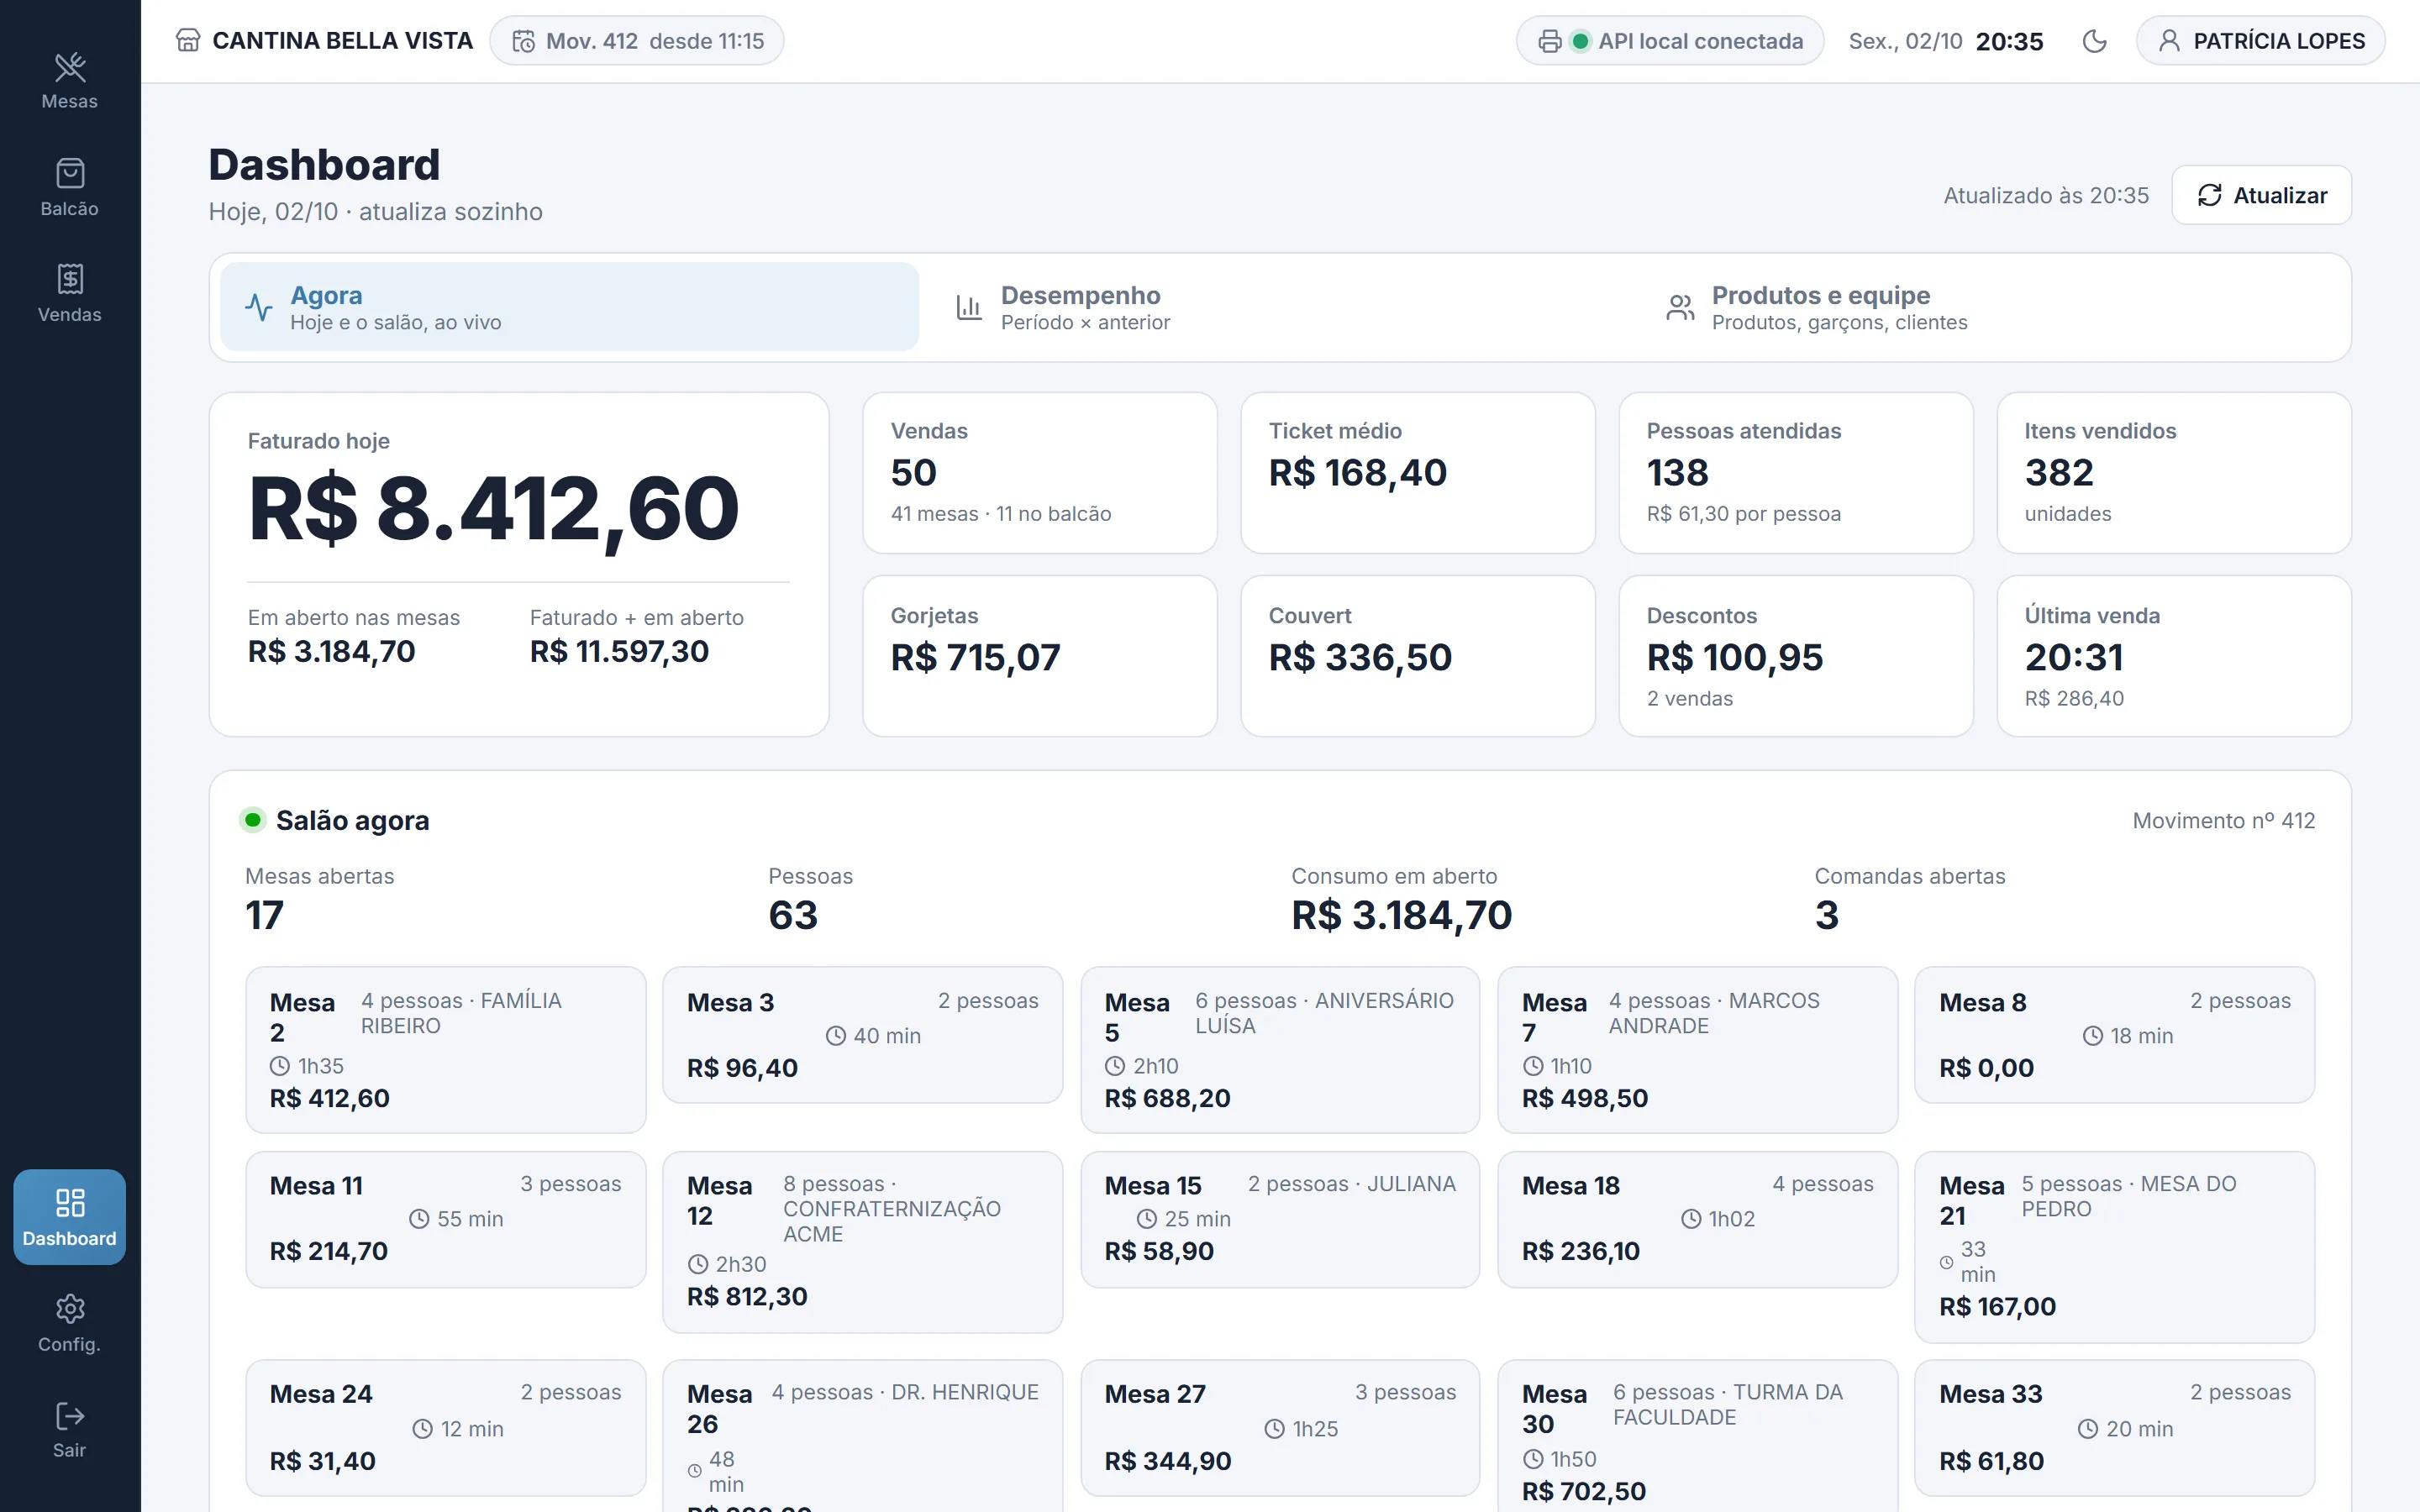Click the calendar icon in Mov. 412 pill
2420x1512 pixels.
coord(523,41)
